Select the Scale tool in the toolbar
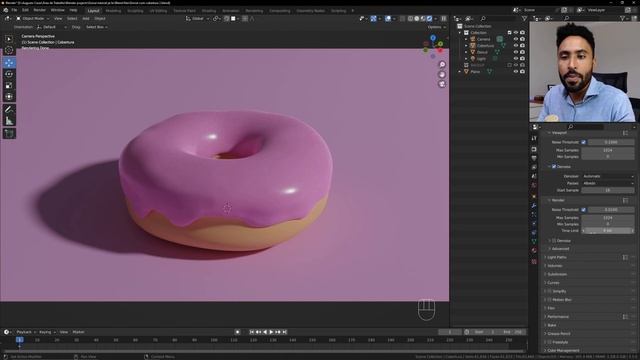 point(9,85)
